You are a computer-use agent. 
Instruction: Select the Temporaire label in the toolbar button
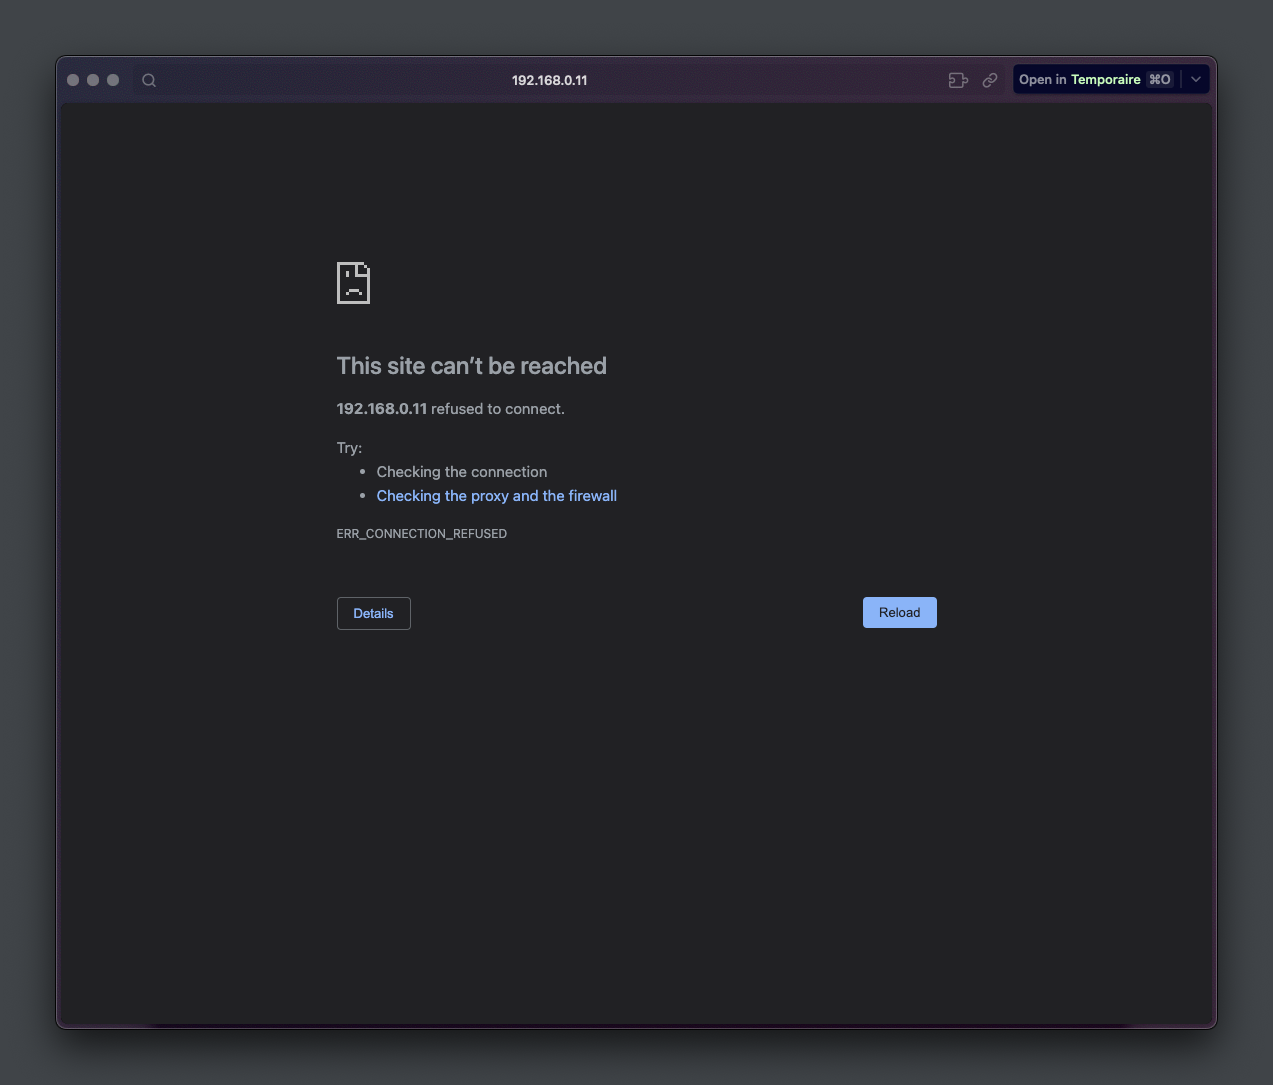(x=1105, y=79)
